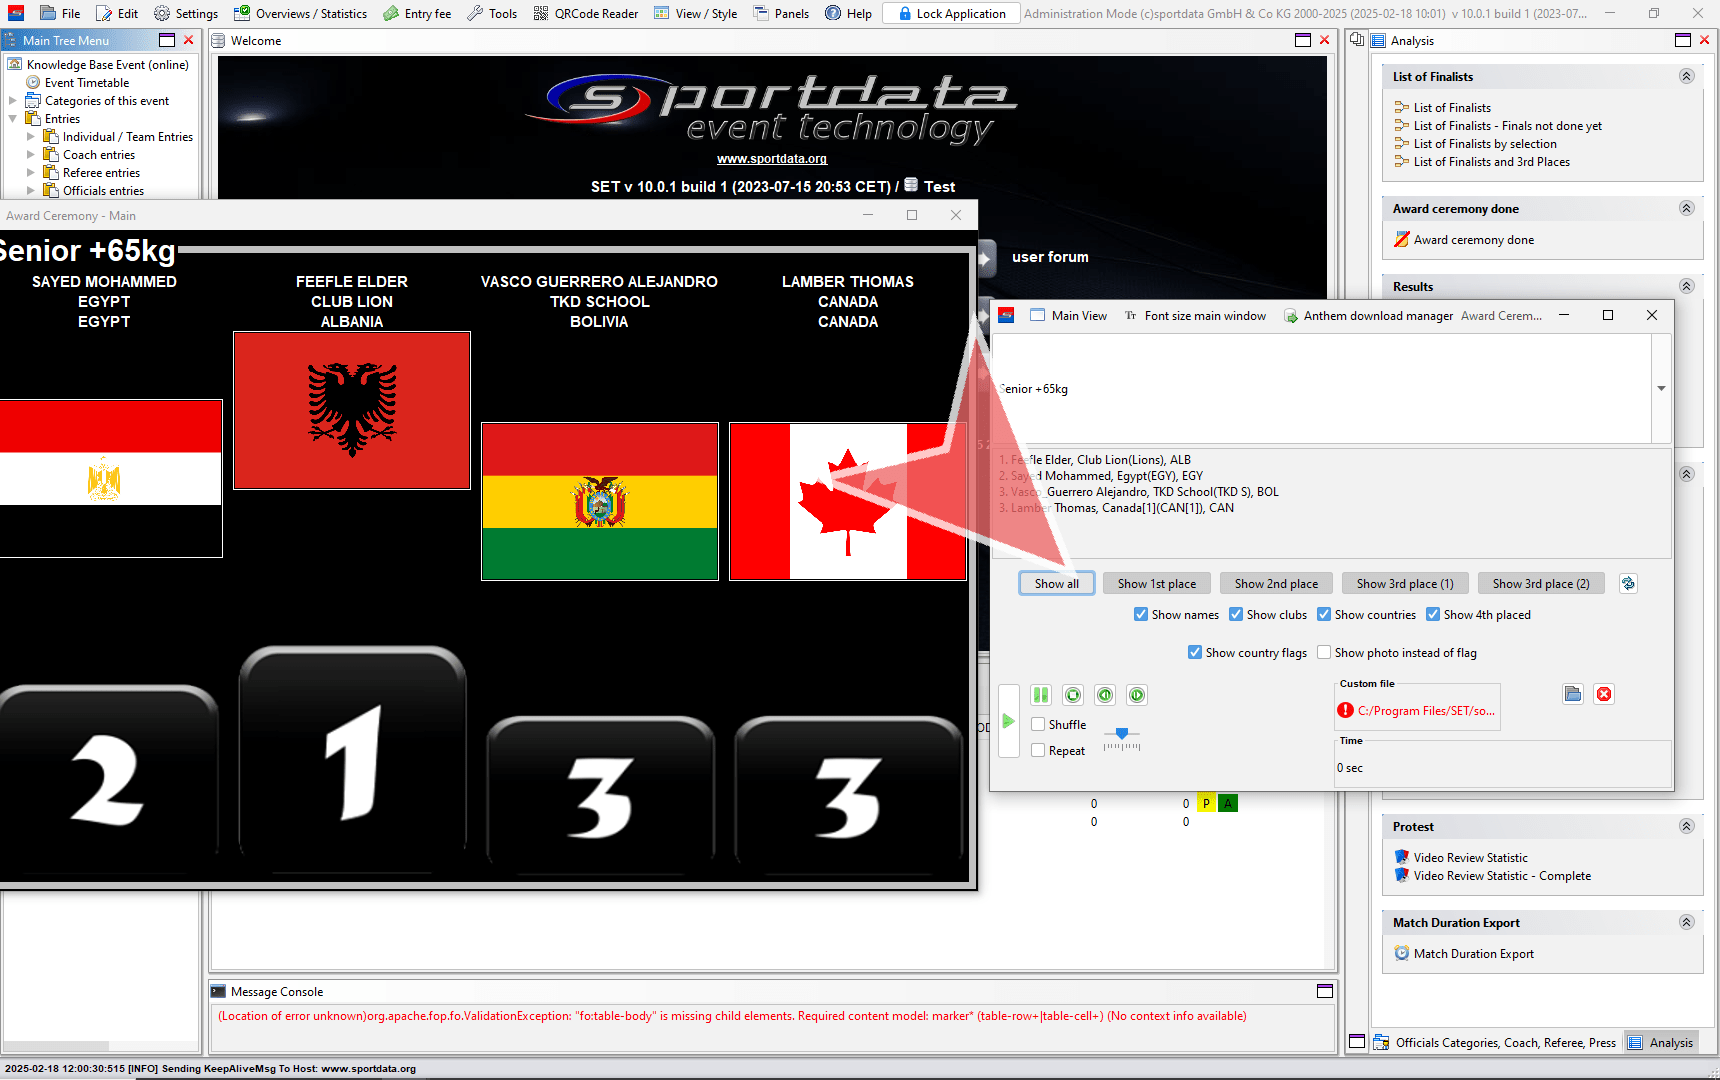
Task: Switch to Officials Categories, Coach, Referee, Press tab
Action: coord(1494,1042)
